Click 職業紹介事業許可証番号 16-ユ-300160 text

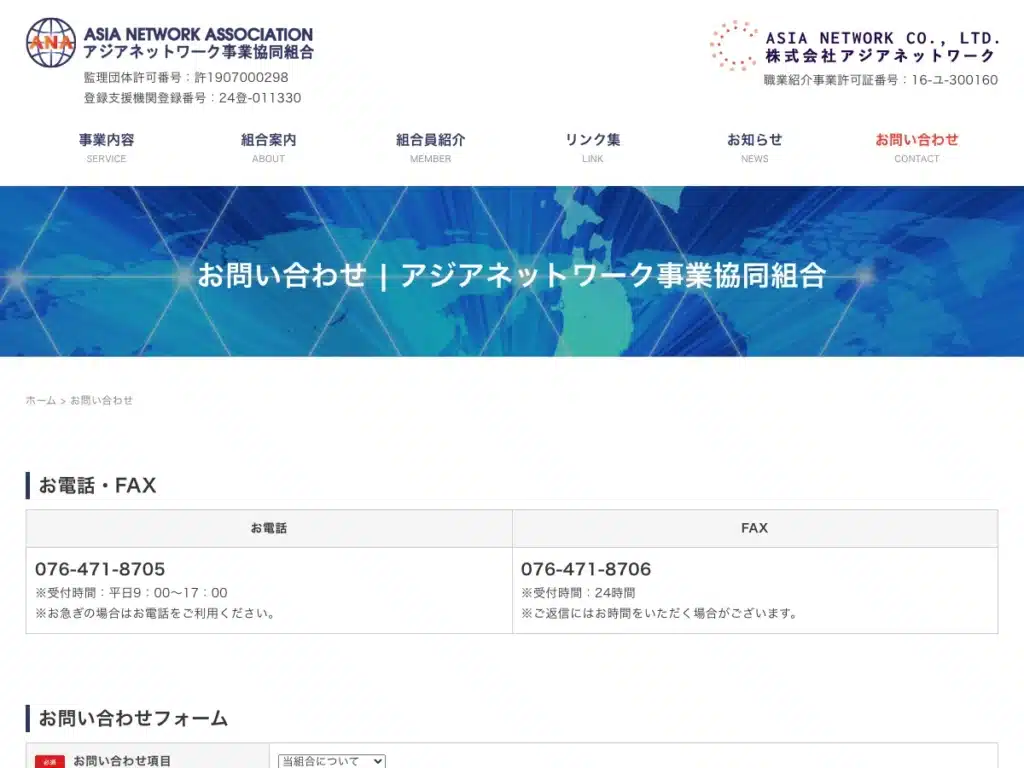tap(880, 80)
